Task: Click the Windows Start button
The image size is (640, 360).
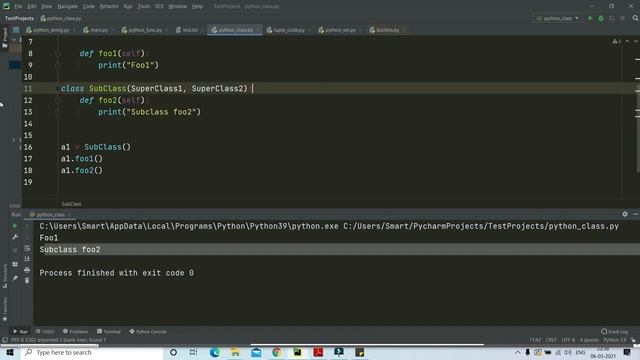Action: tap(10, 352)
